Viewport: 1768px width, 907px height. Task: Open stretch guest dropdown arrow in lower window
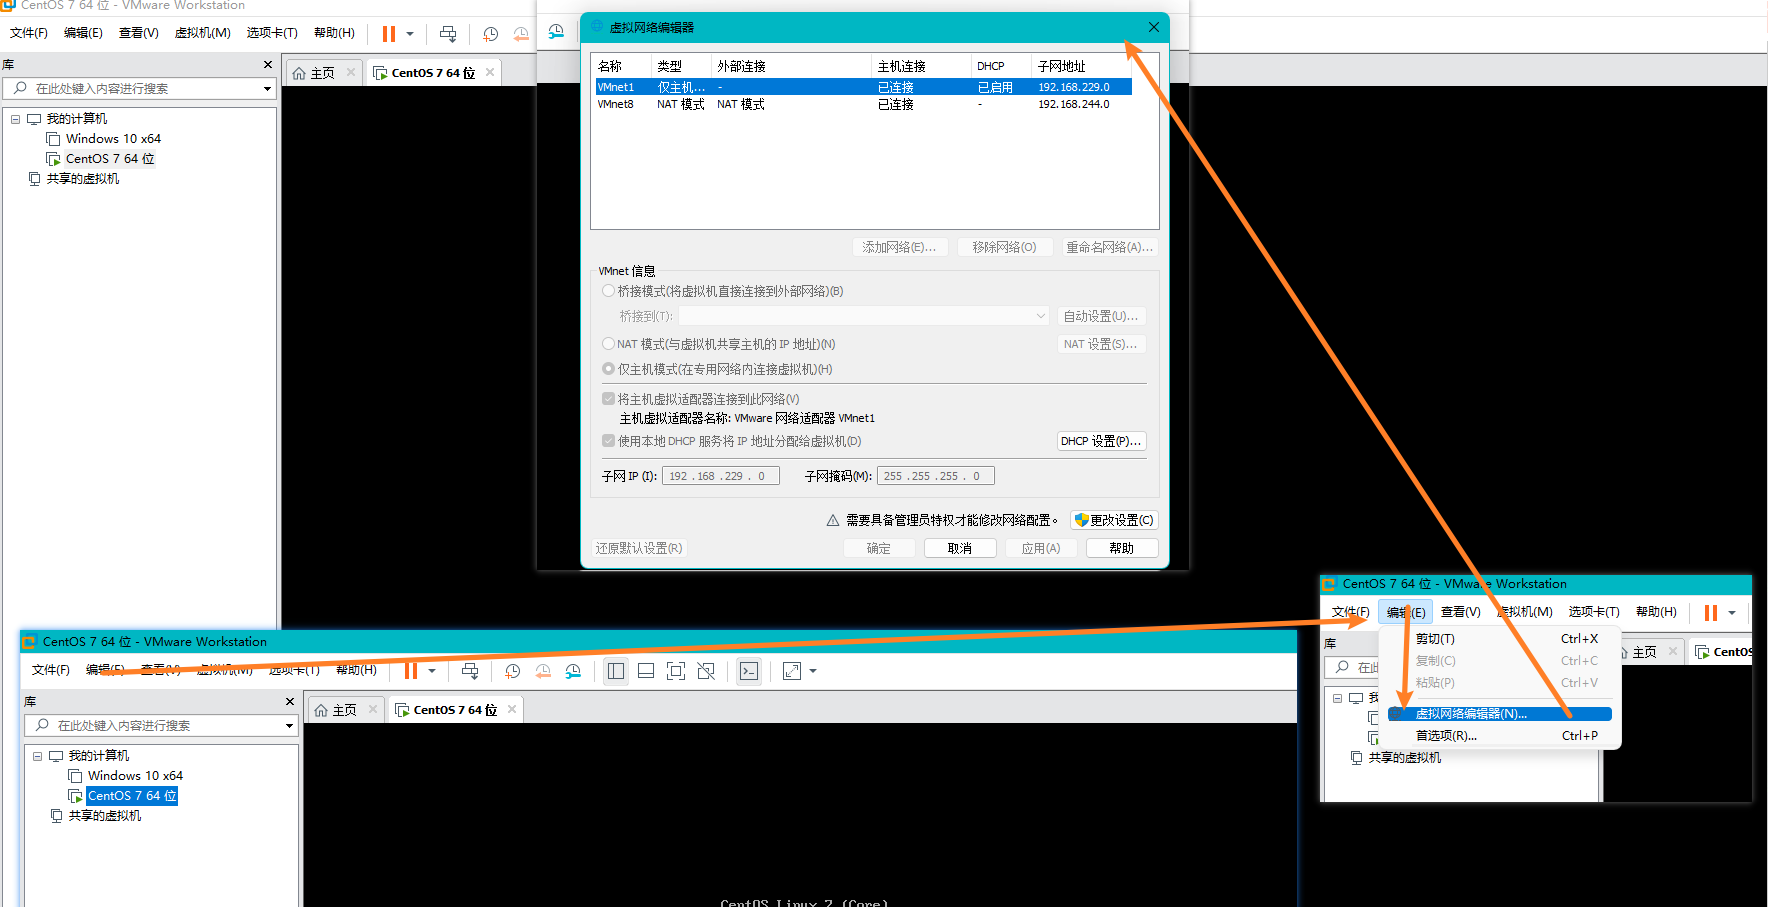click(813, 671)
